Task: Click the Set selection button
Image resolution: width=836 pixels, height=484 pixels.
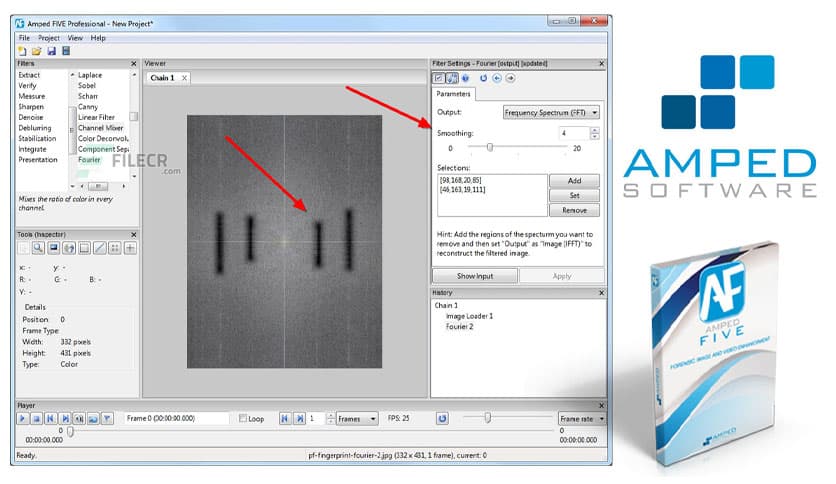Action: click(x=574, y=196)
